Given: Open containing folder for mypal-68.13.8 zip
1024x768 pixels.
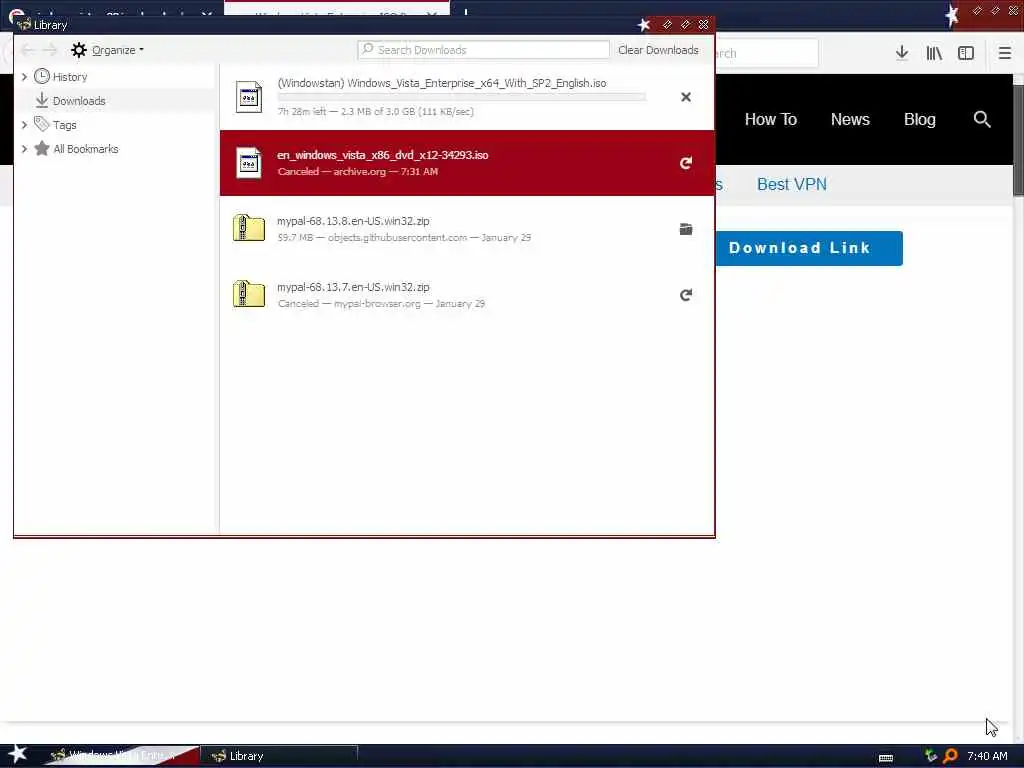Looking at the screenshot, I should 686,229.
